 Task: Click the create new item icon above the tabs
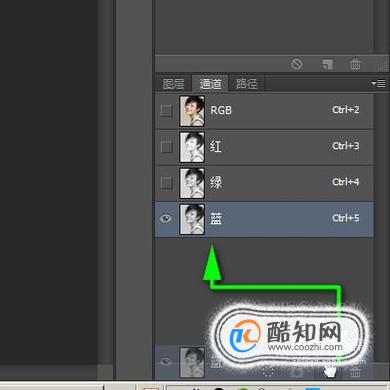(327, 64)
